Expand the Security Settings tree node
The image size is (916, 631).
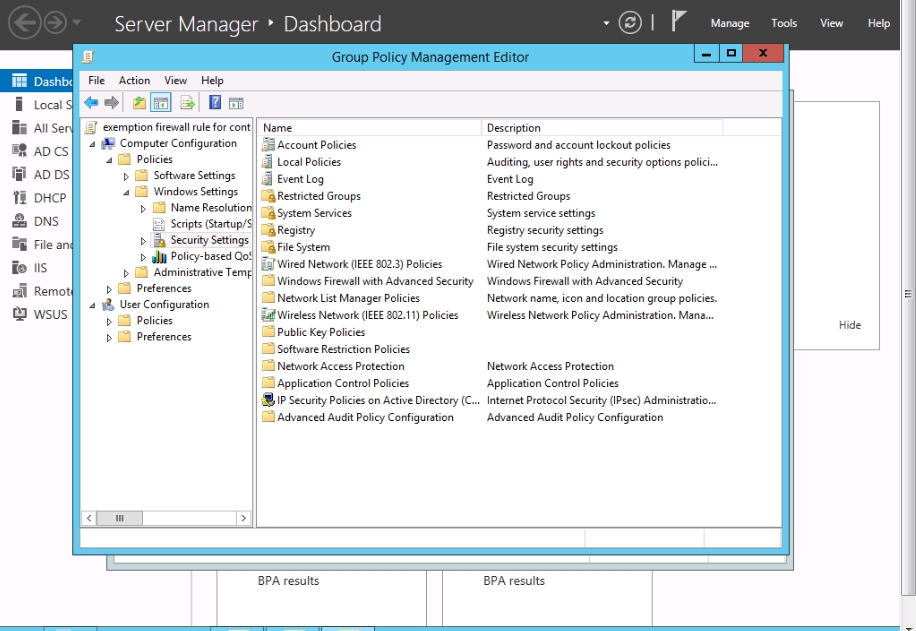point(143,241)
